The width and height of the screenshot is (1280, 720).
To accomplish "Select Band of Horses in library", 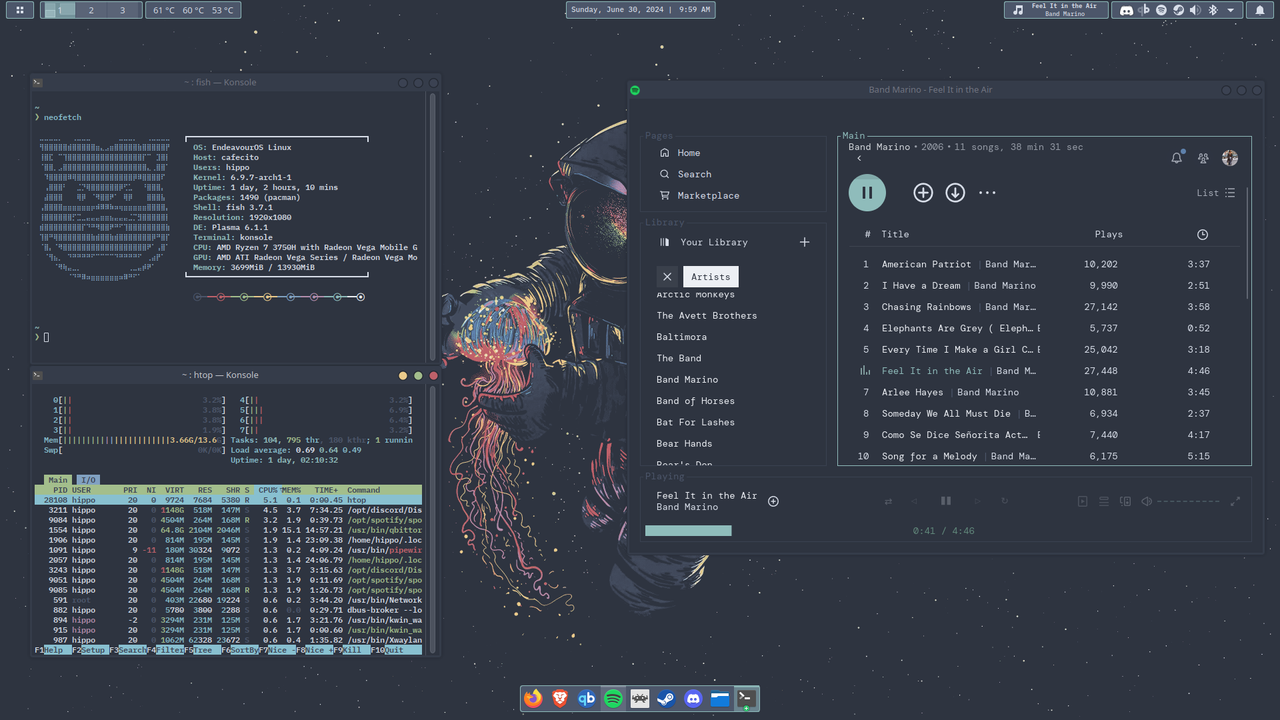I will point(695,401).
